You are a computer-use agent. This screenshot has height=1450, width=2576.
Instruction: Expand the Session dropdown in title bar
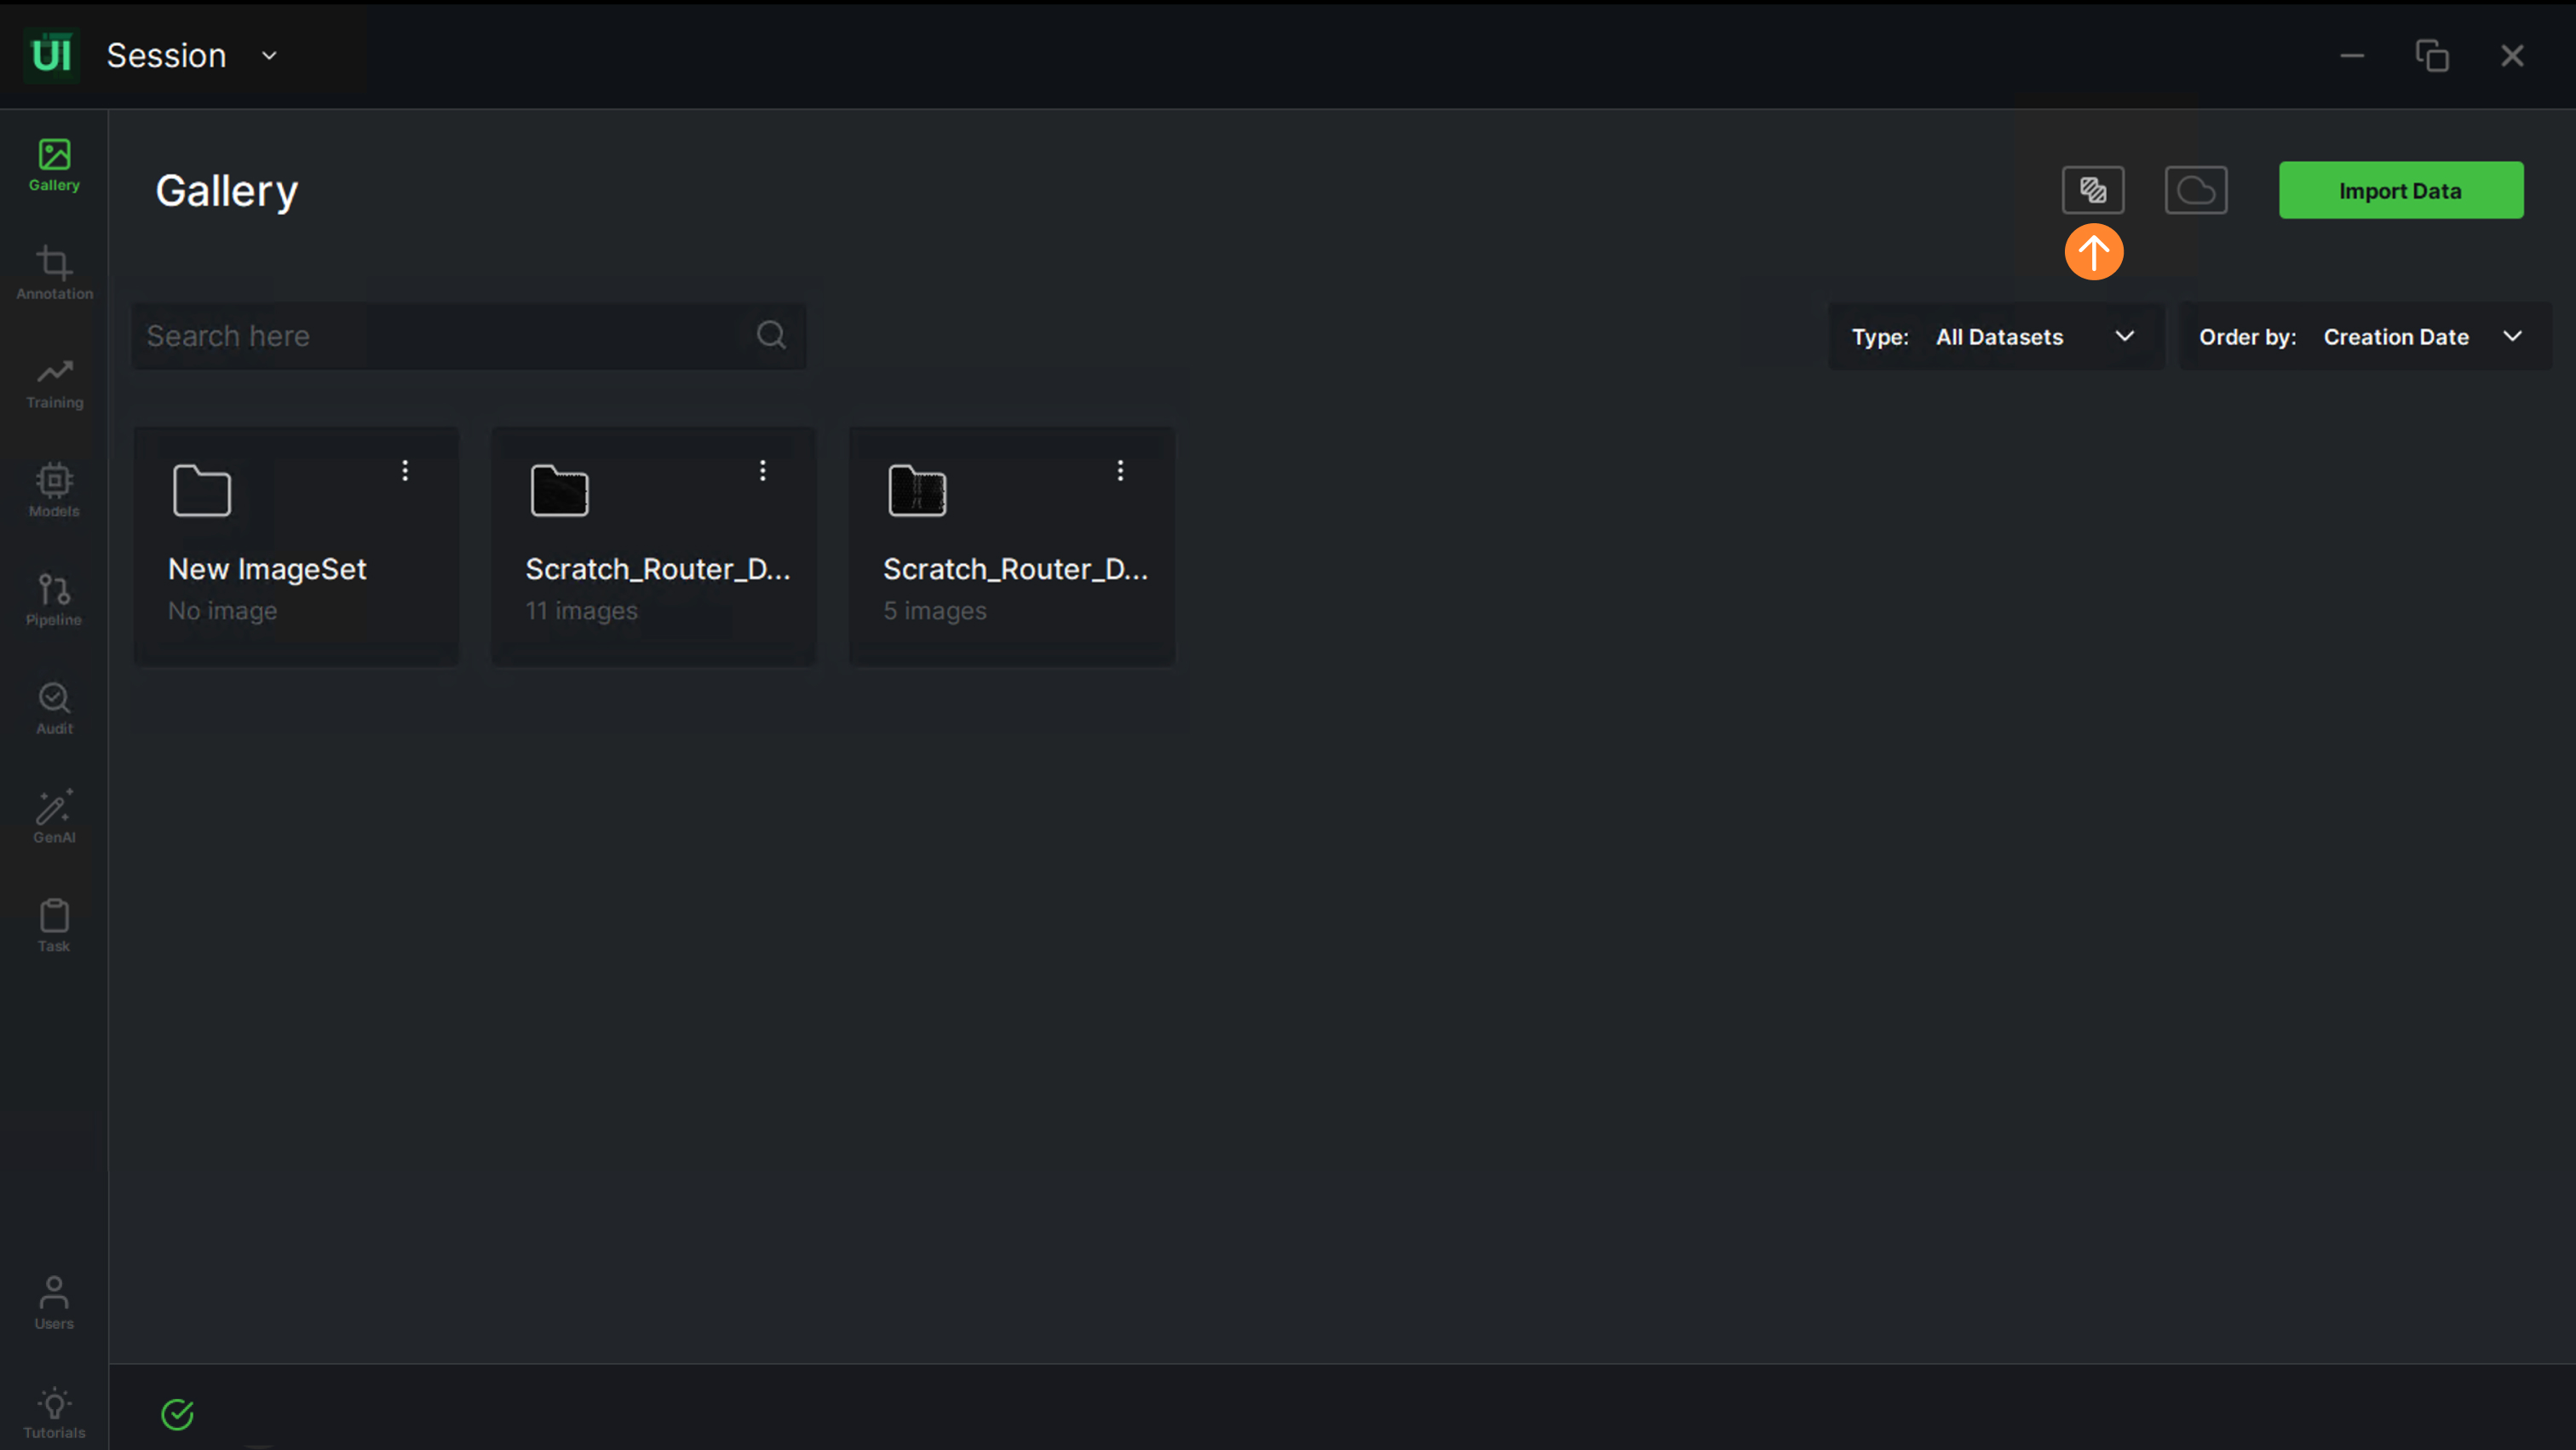(x=269, y=56)
